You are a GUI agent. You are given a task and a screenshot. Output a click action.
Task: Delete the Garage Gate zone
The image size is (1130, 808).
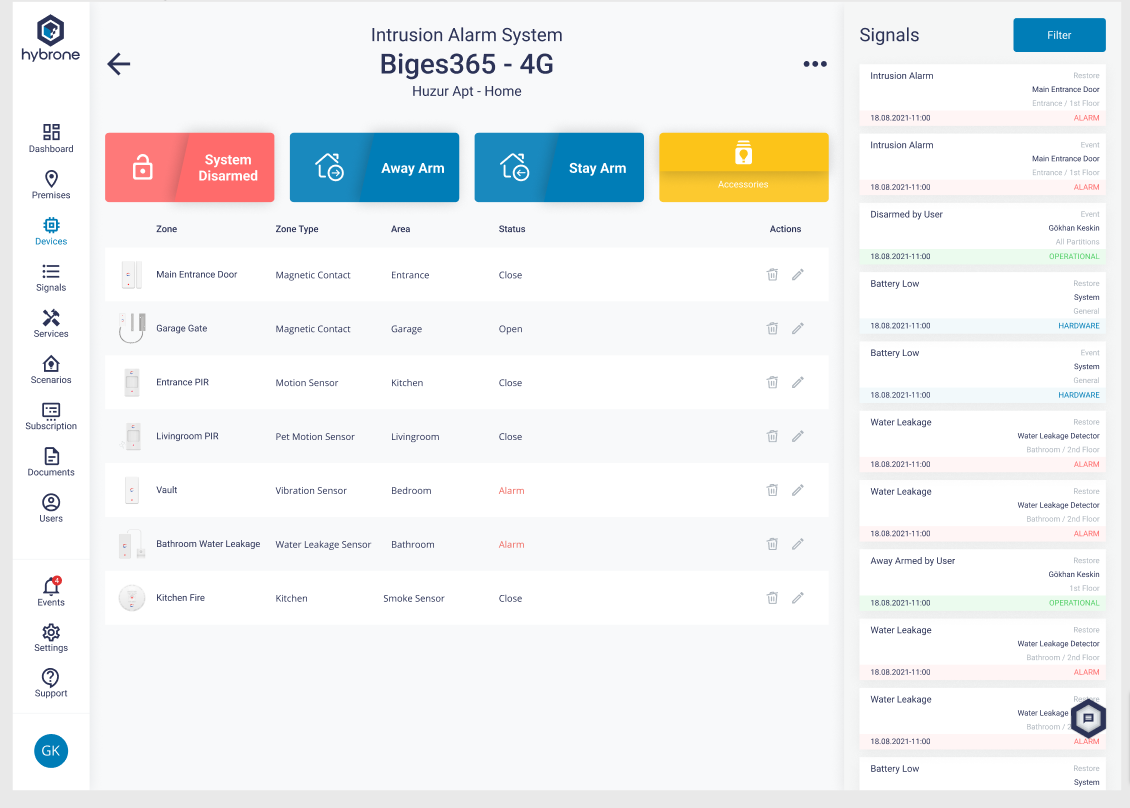click(x=773, y=329)
